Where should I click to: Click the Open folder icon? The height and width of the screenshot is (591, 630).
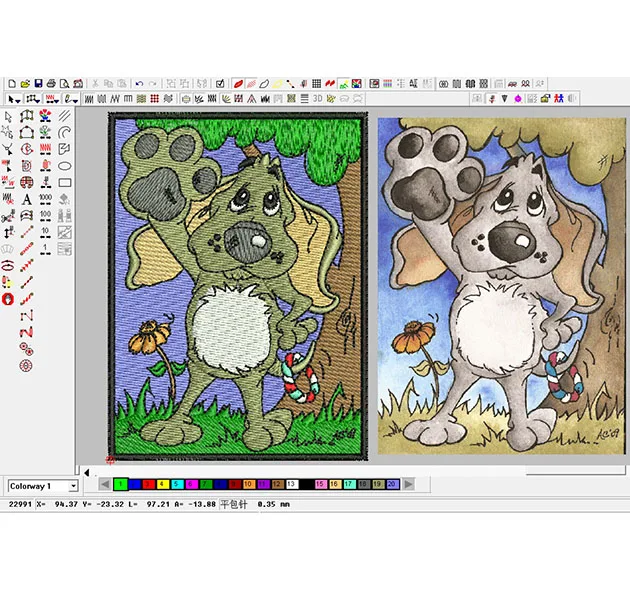[x=24, y=83]
